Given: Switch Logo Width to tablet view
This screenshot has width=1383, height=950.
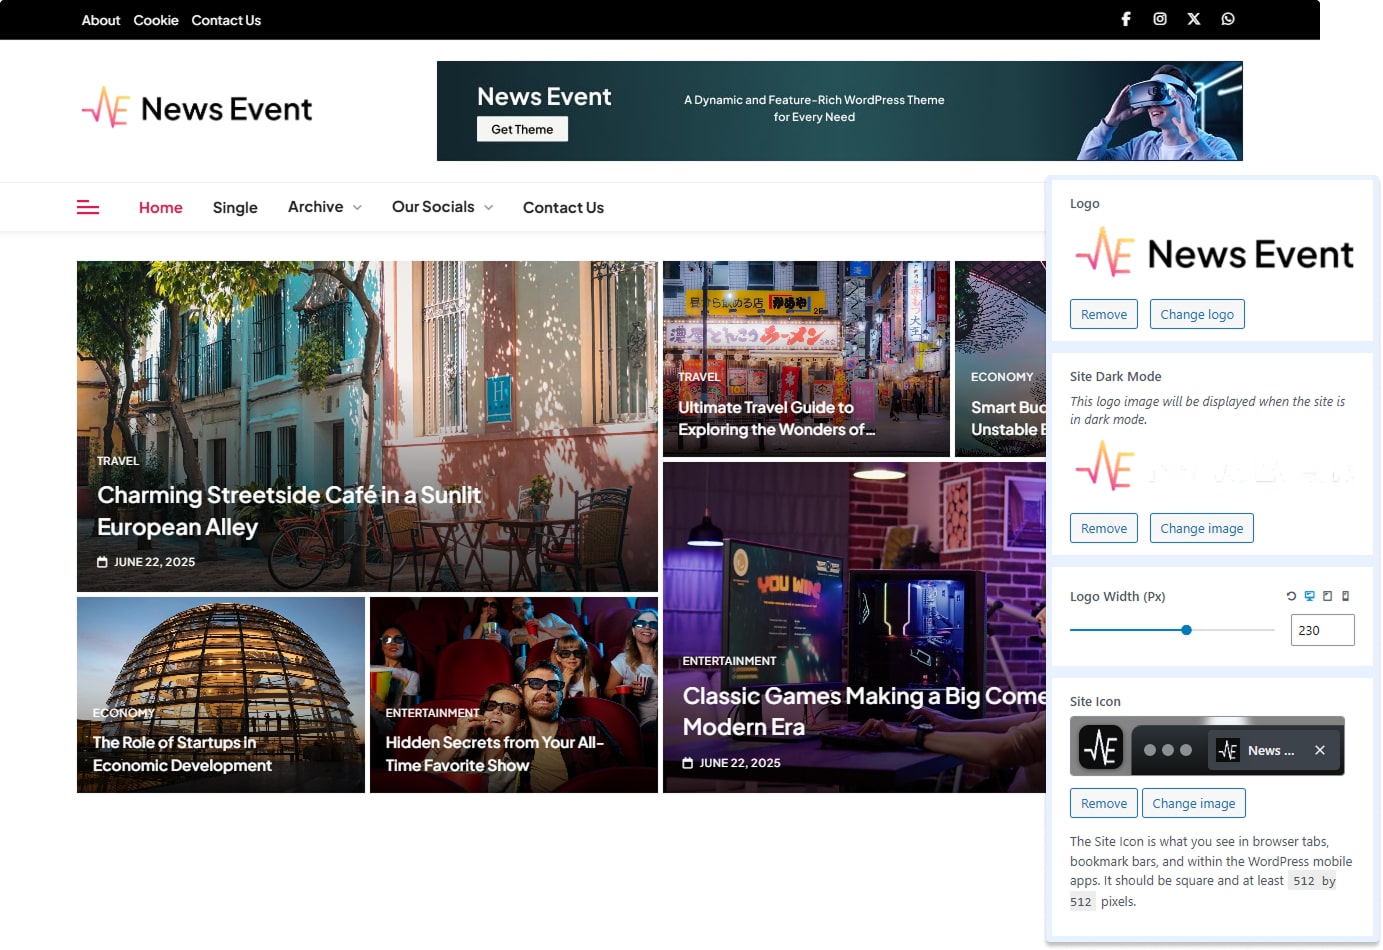Looking at the screenshot, I should tap(1327, 596).
